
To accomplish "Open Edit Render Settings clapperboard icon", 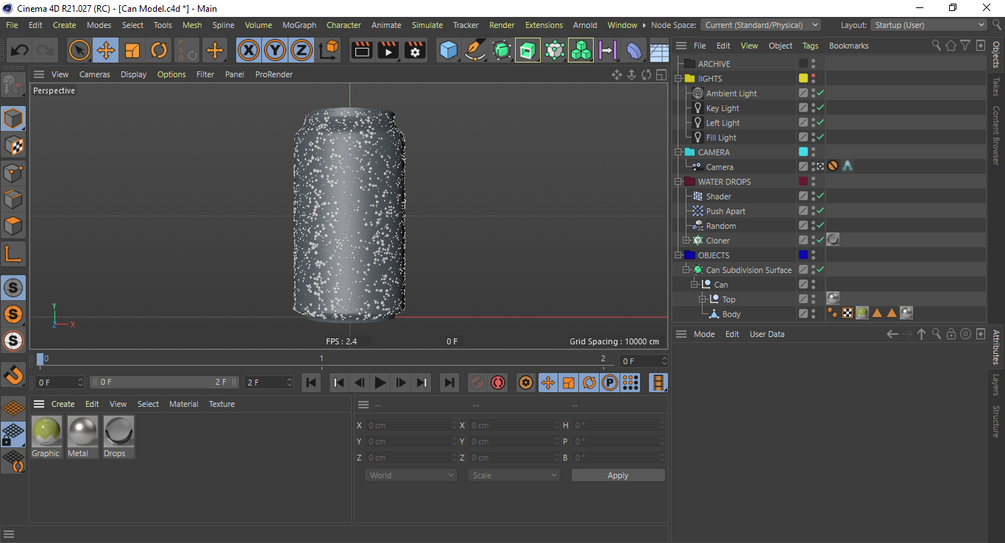I will click(x=415, y=50).
